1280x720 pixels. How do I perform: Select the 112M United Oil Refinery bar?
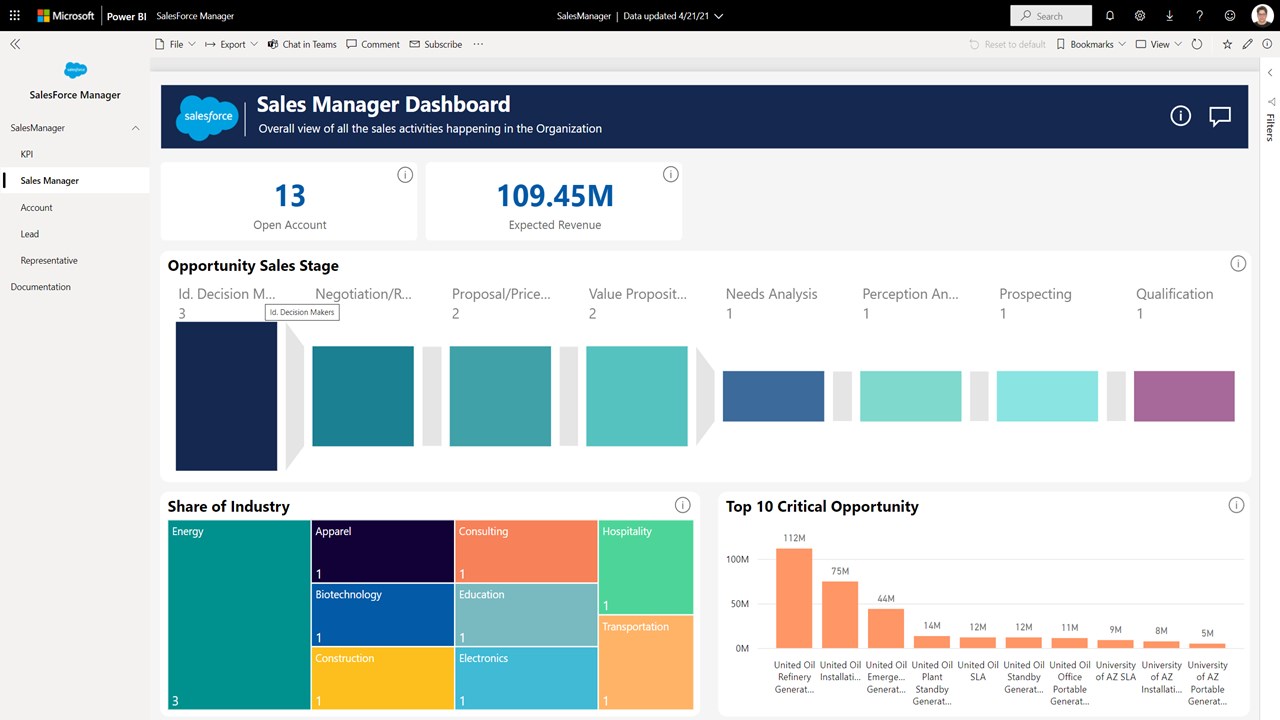point(794,598)
